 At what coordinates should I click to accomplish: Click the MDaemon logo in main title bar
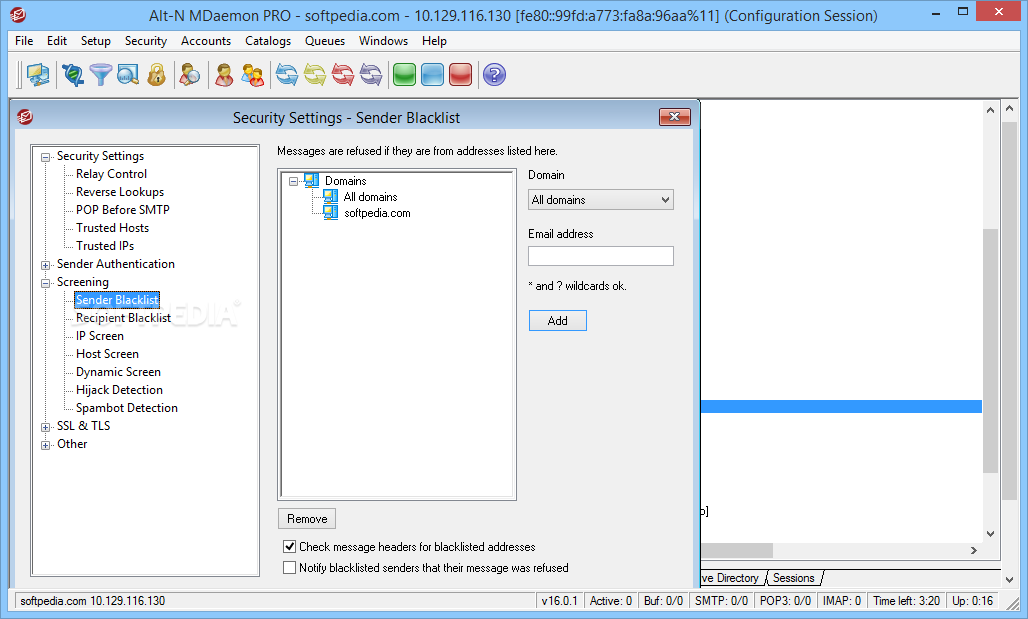click(18, 14)
